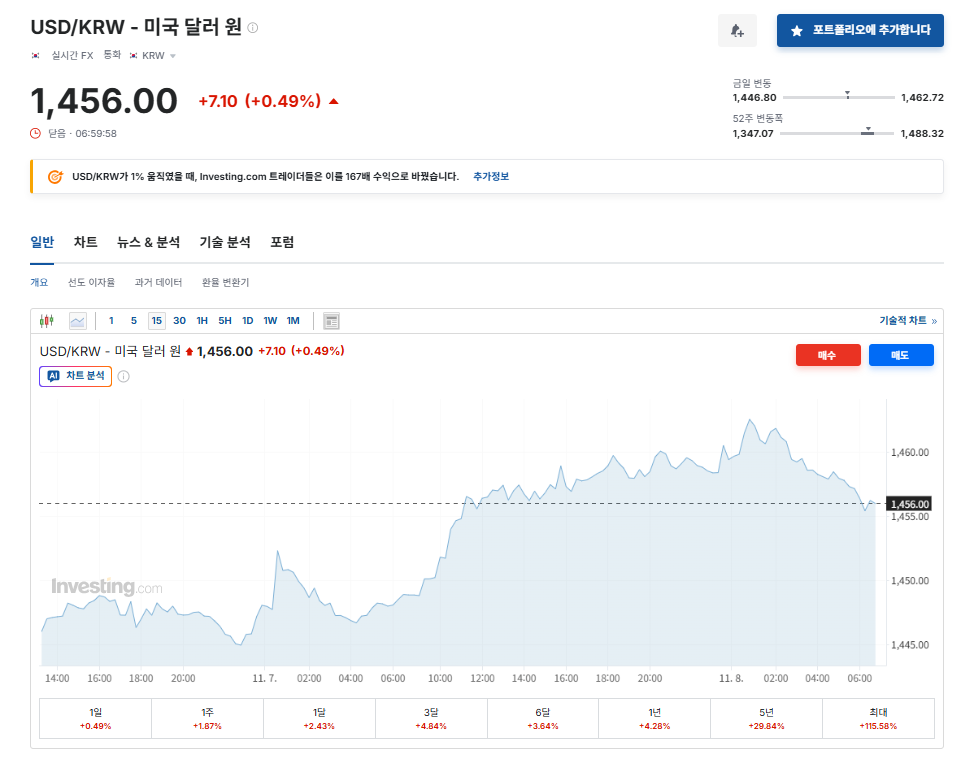Select the candlestick chart type icon
Viewport: 958px width, 757px height.
tap(46, 320)
